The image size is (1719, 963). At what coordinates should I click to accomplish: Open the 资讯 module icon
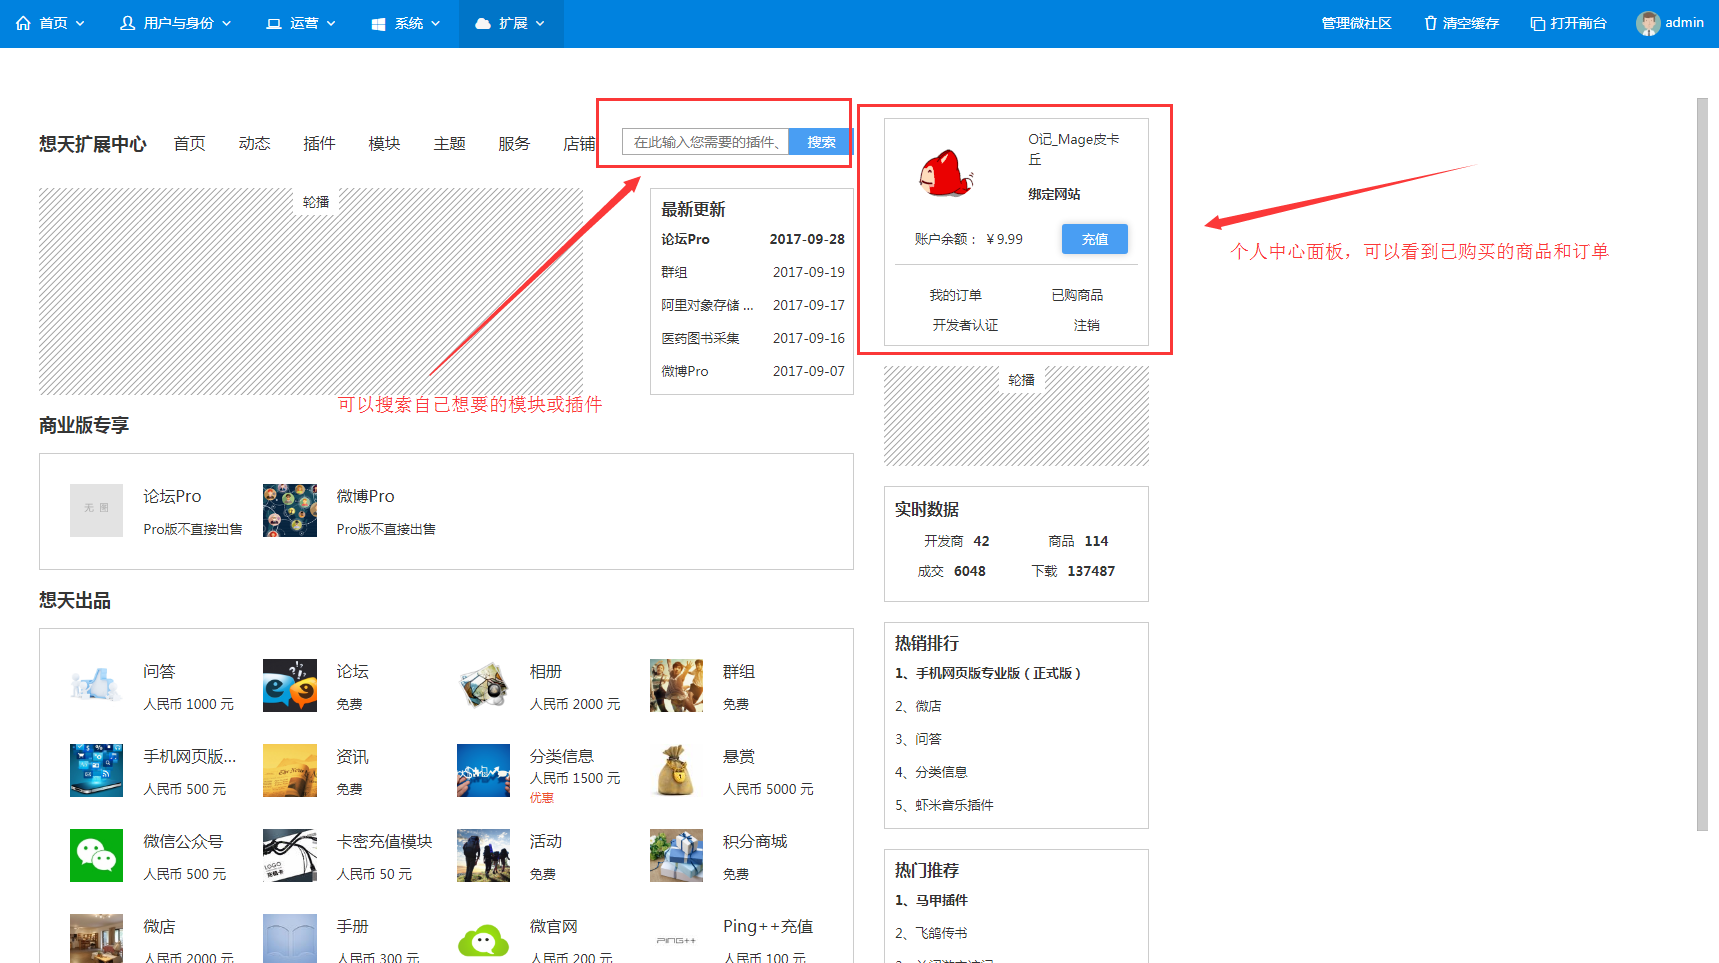click(290, 770)
